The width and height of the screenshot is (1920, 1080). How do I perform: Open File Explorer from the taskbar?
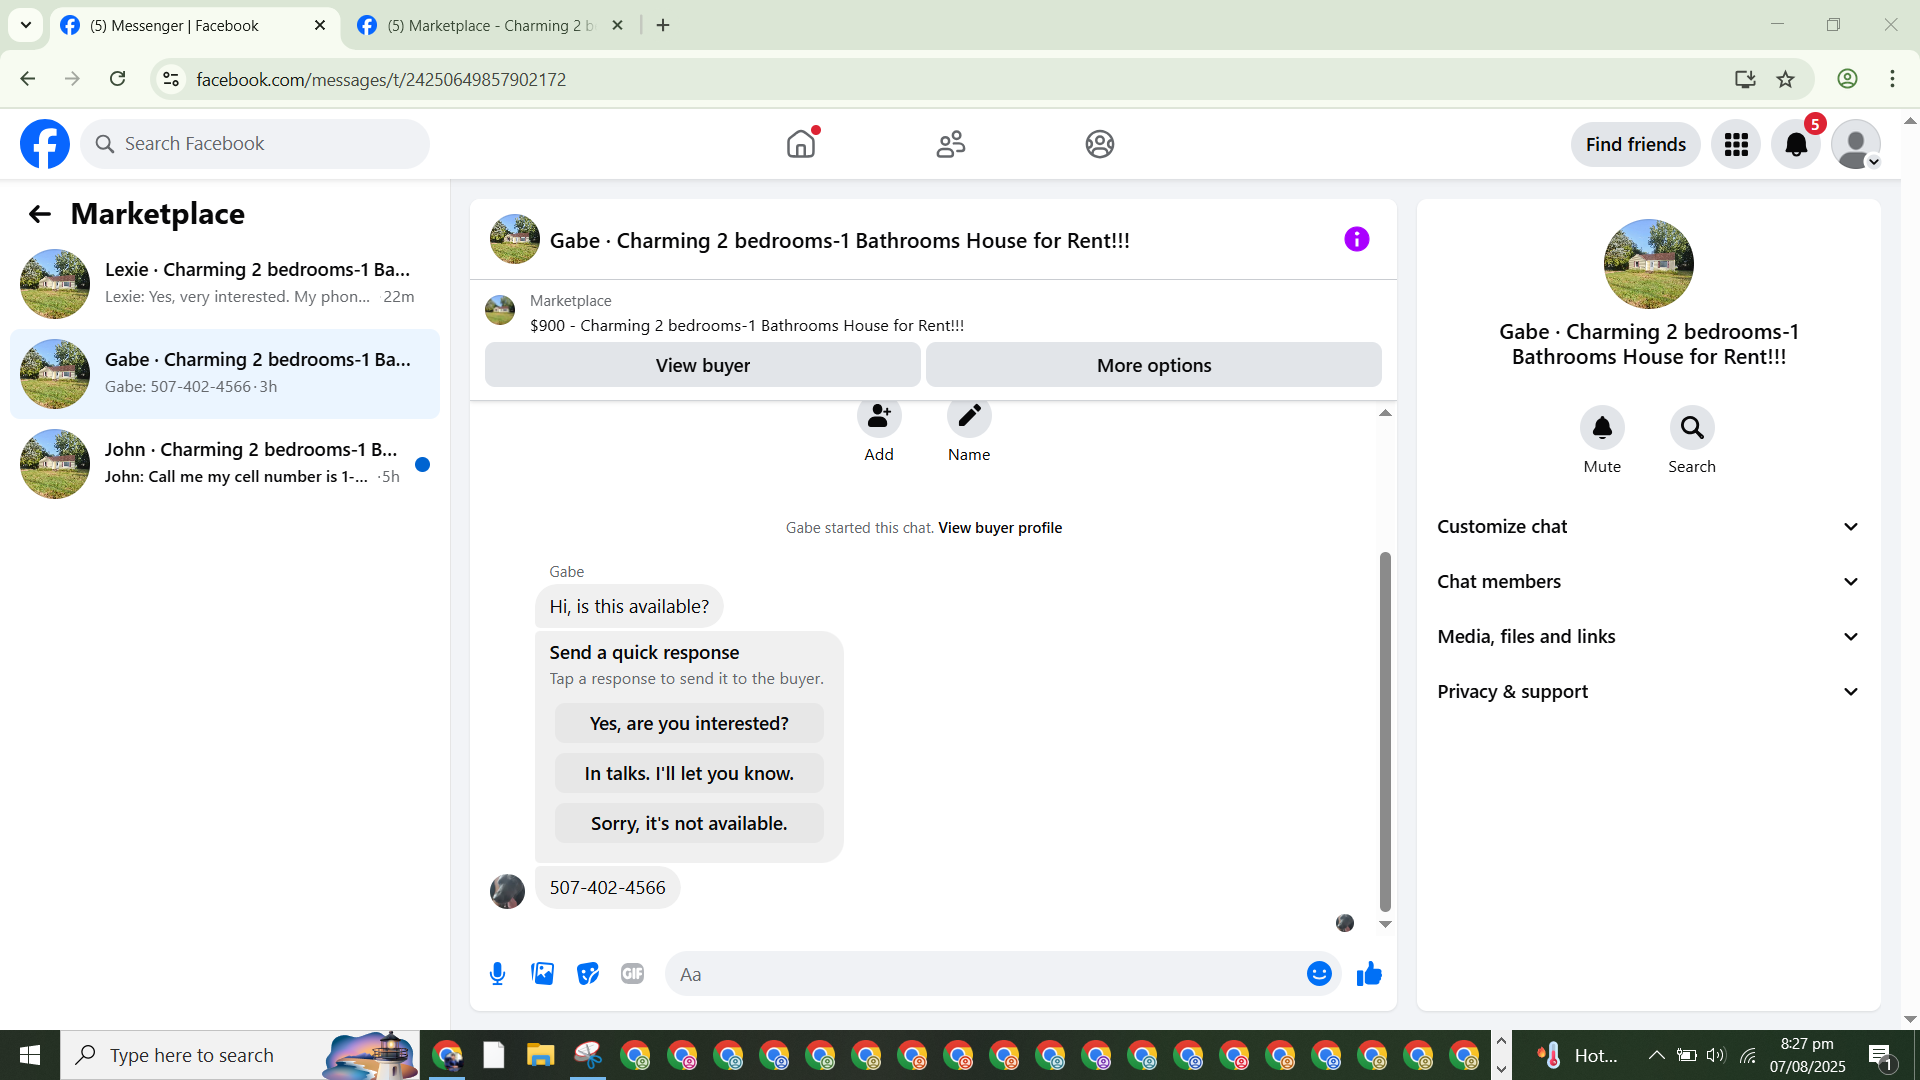[x=541, y=1055]
